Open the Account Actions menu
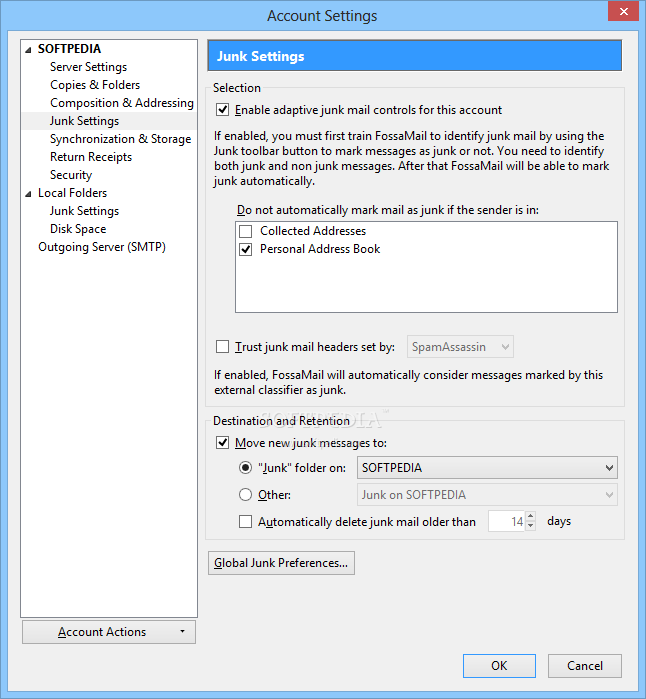The image size is (646, 699). (x=109, y=632)
